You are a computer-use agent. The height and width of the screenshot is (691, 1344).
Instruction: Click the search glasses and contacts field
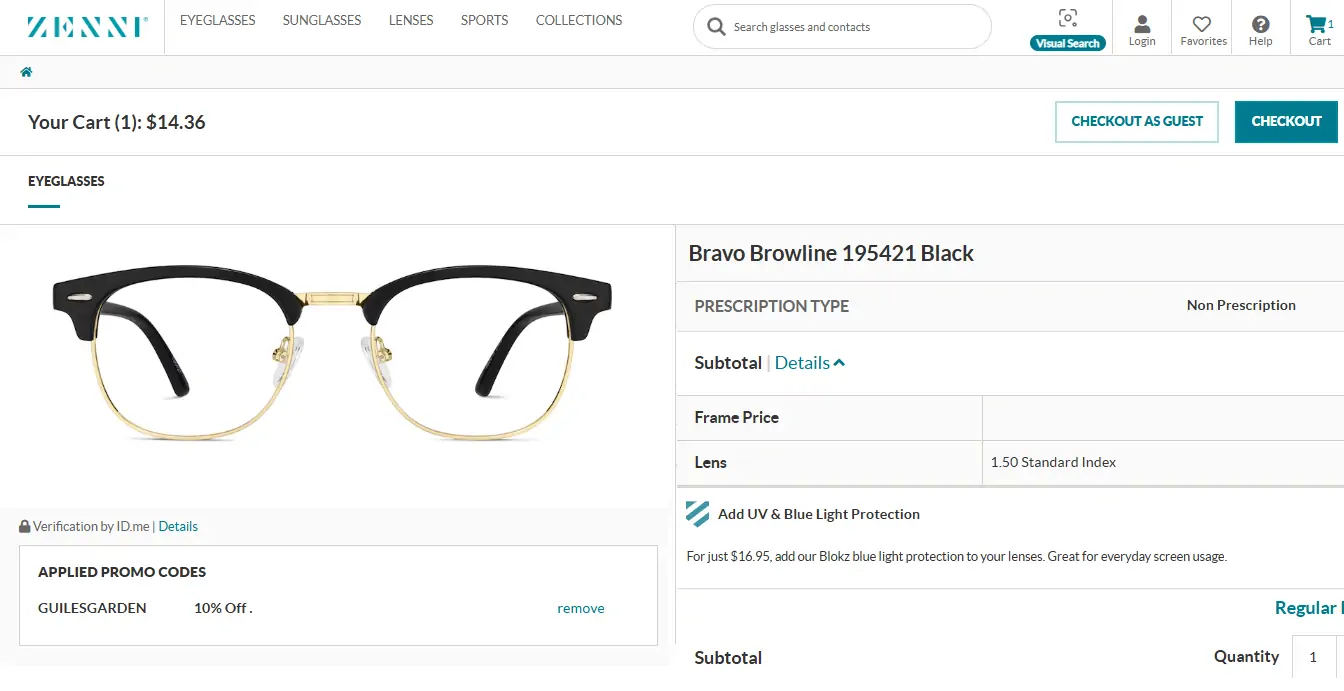coord(850,27)
